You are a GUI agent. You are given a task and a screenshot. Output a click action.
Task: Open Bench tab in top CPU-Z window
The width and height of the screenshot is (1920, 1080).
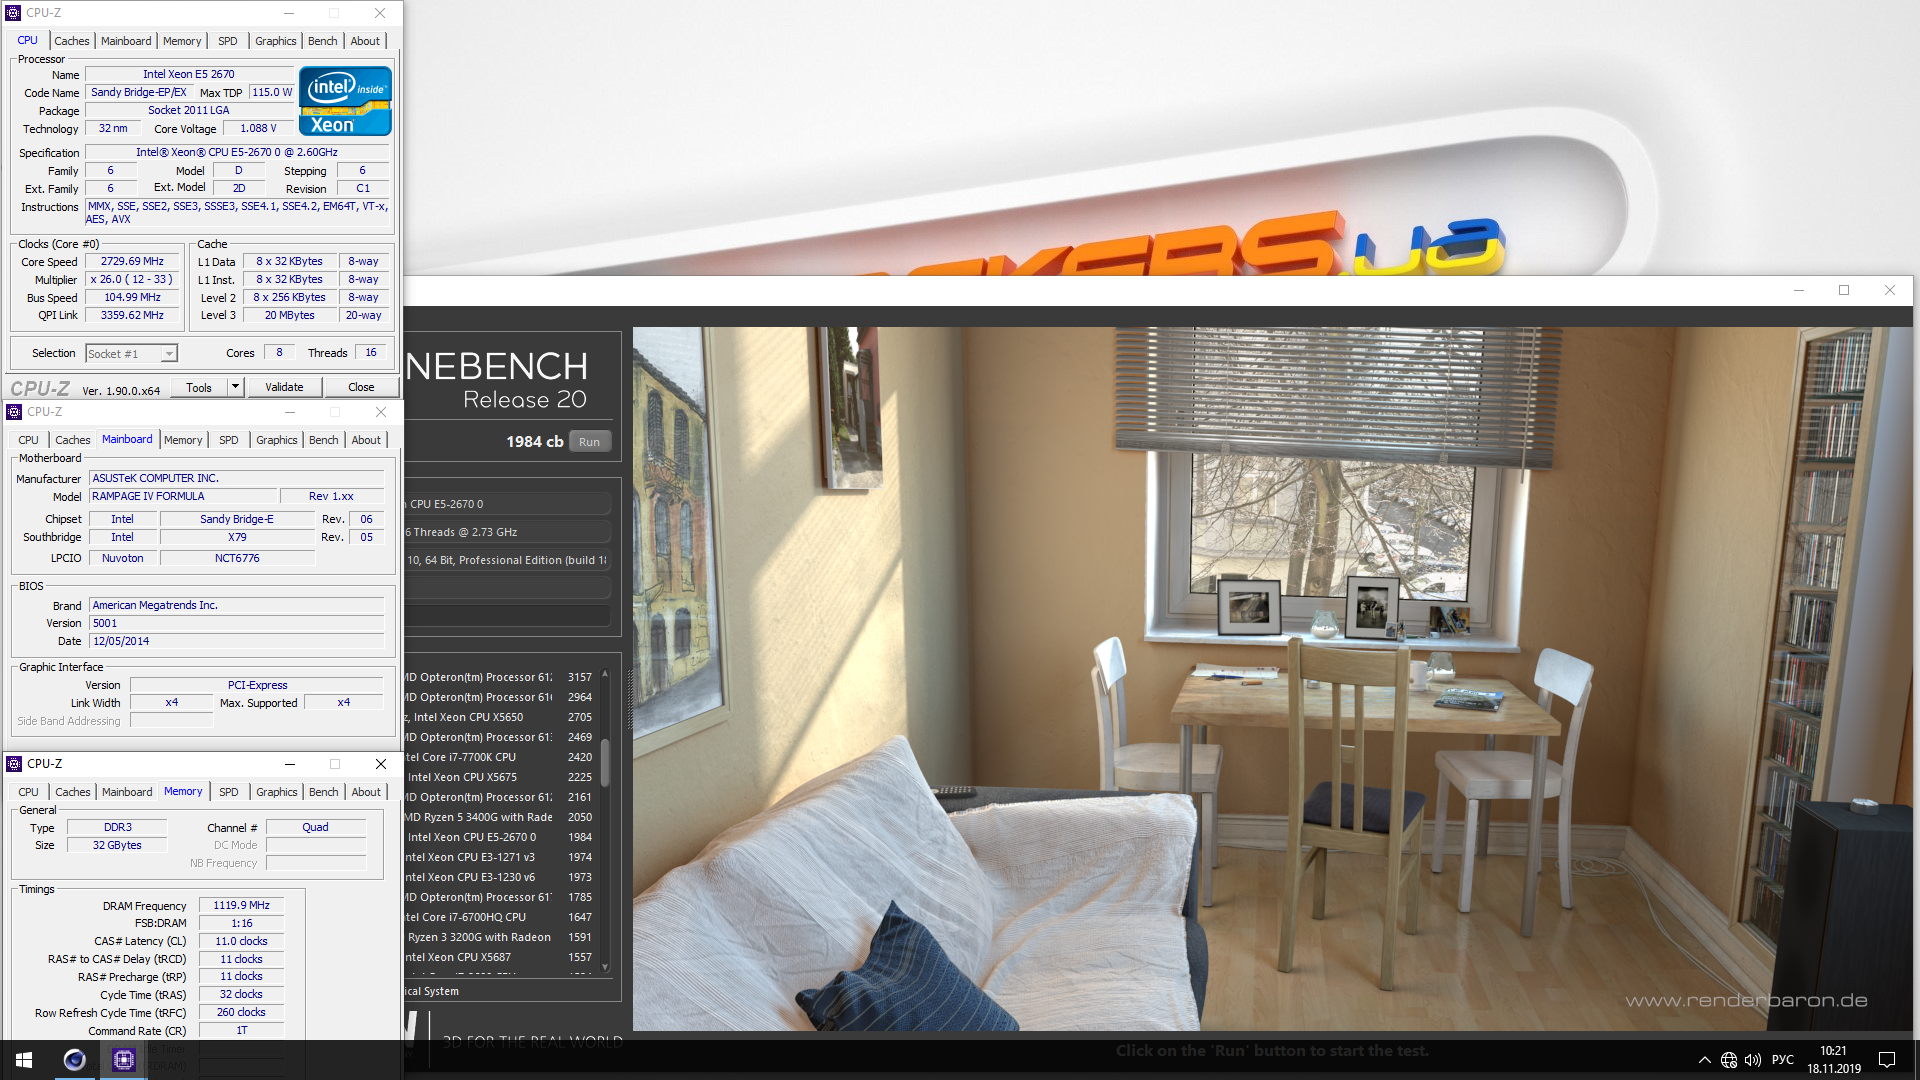pyautogui.click(x=322, y=41)
